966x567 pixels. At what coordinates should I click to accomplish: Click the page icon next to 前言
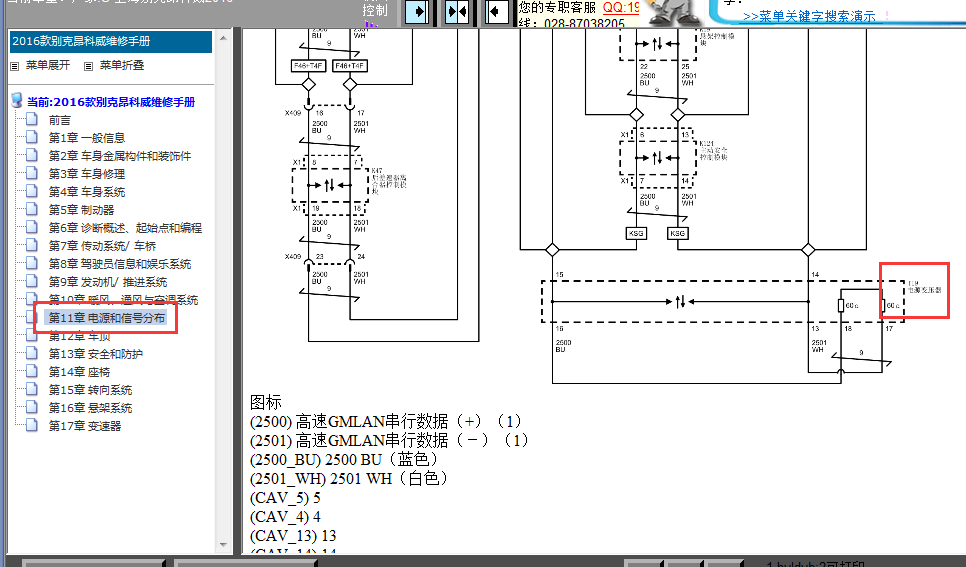[x=32, y=119]
